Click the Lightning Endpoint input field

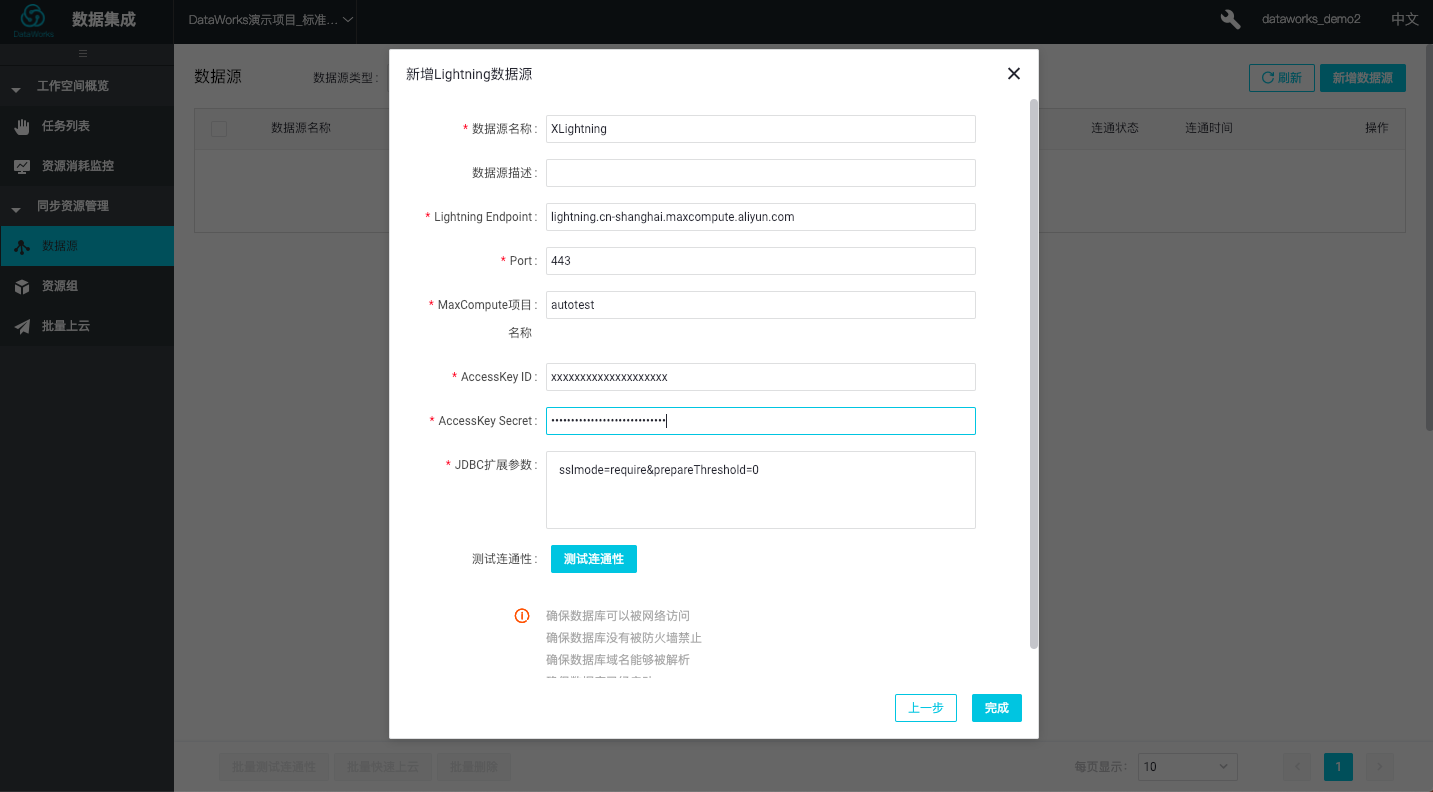pos(761,217)
